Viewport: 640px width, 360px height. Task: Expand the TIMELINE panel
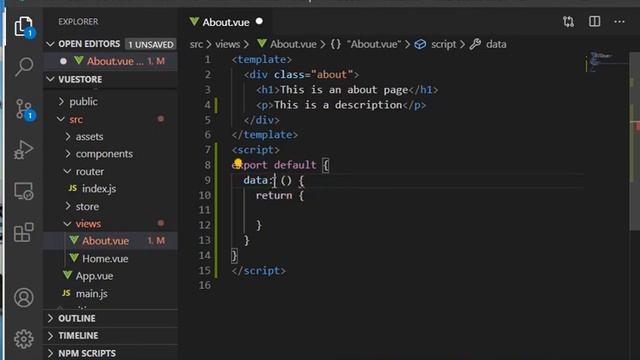click(x=110, y=336)
